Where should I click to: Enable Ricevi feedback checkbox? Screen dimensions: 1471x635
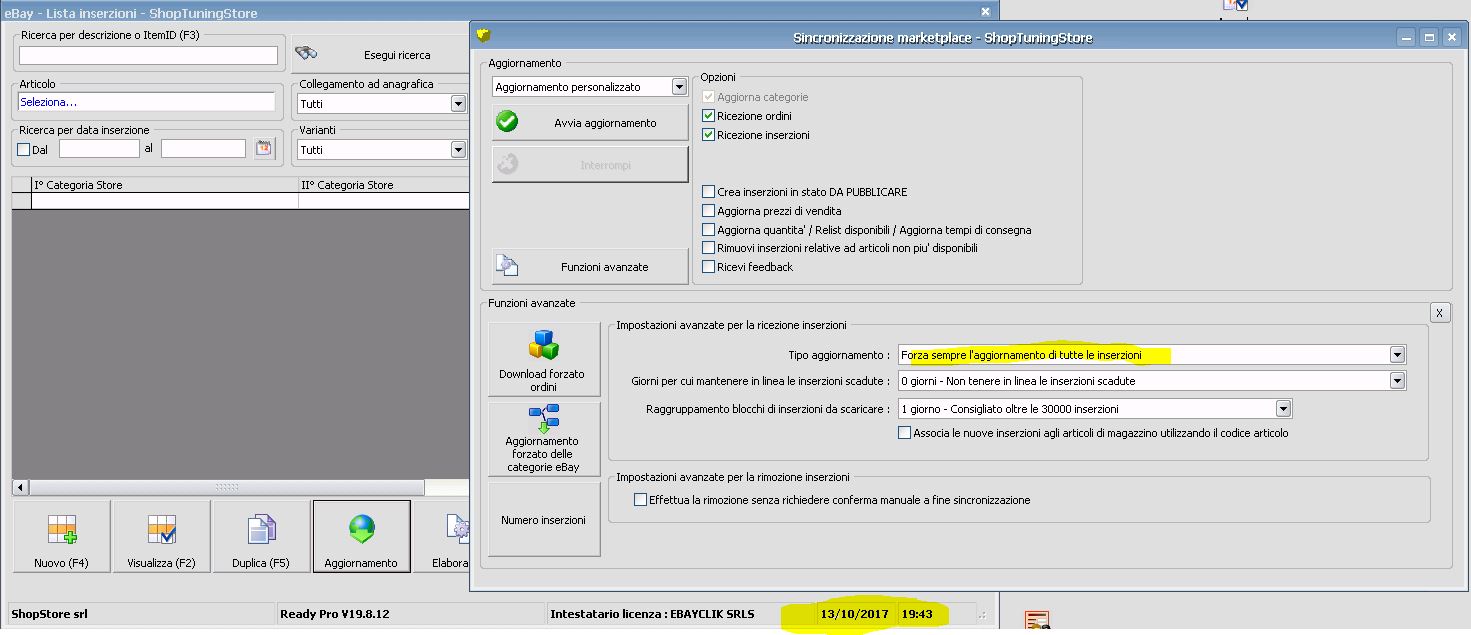pyautogui.click(x=709, y=267)
